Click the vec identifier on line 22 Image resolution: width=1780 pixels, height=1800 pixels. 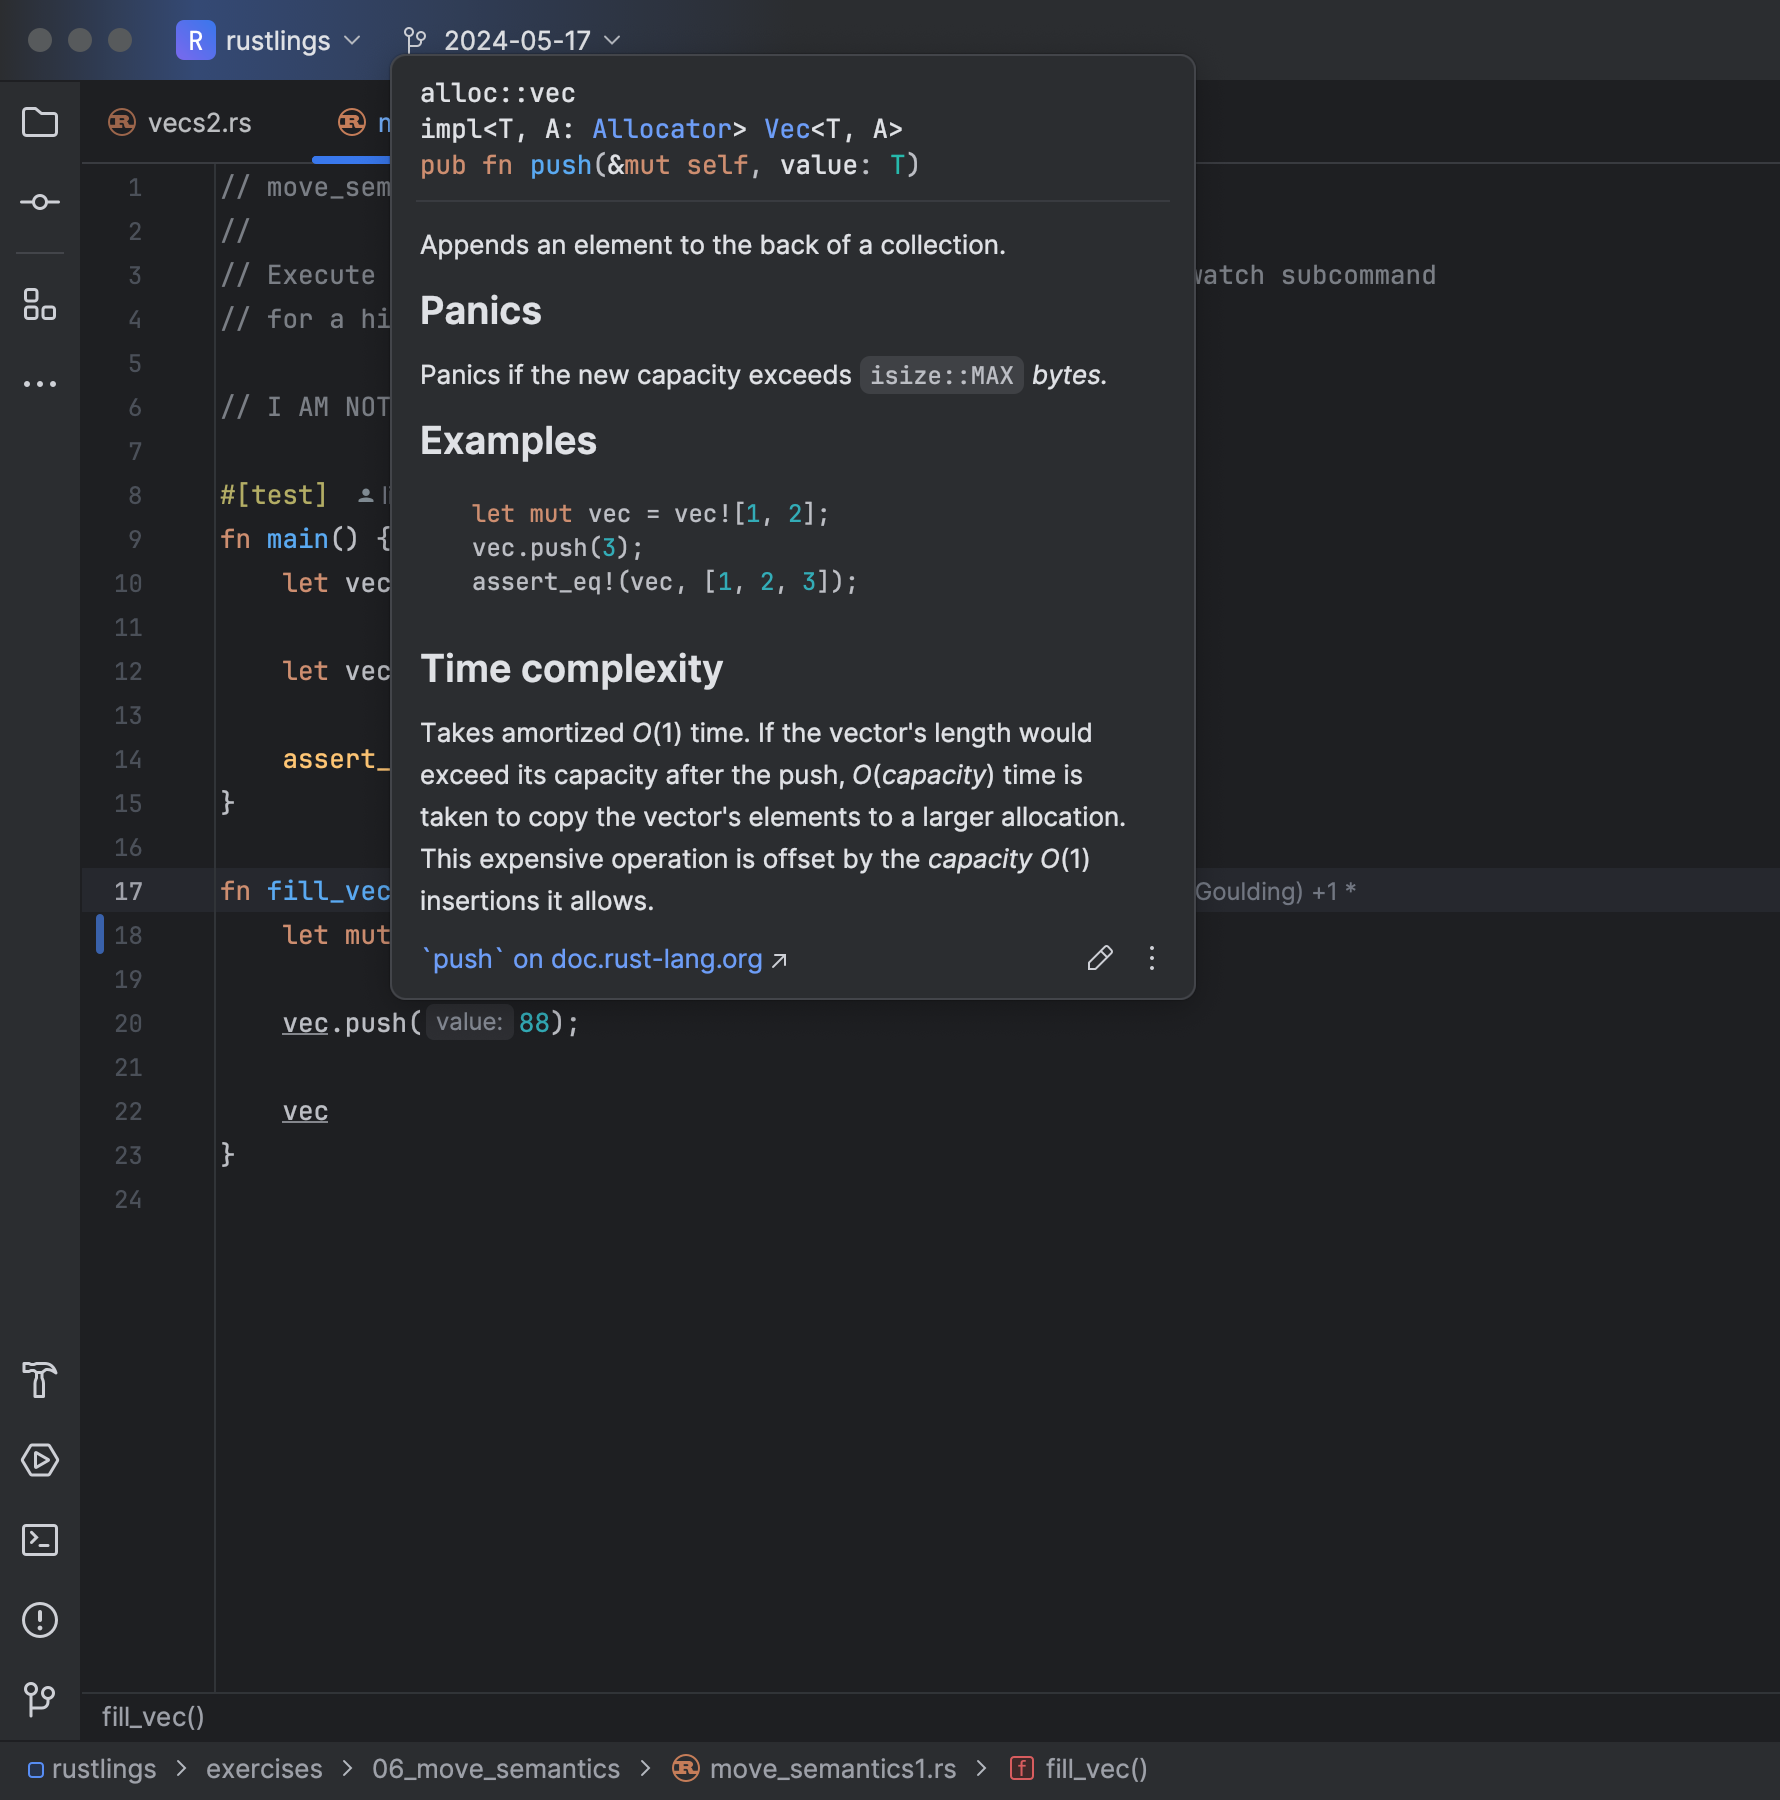click(x=305, y=1111)
